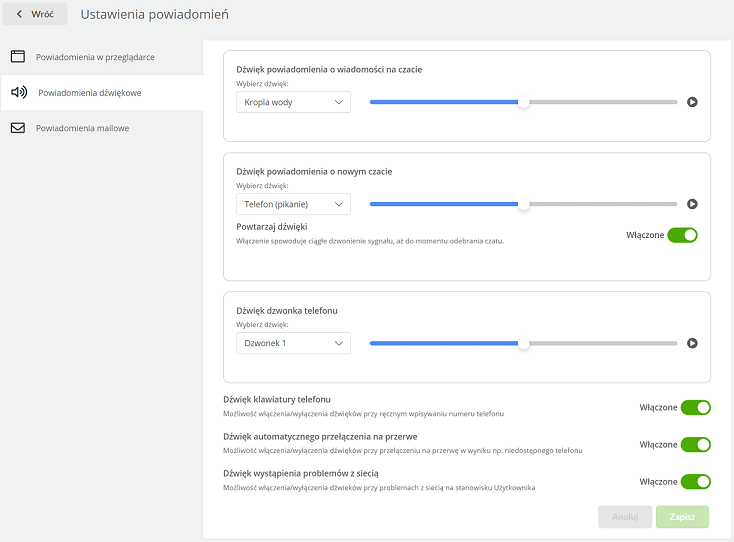Play preview of chat message sound
Screen dimensions: 734x542
point(692,102)
